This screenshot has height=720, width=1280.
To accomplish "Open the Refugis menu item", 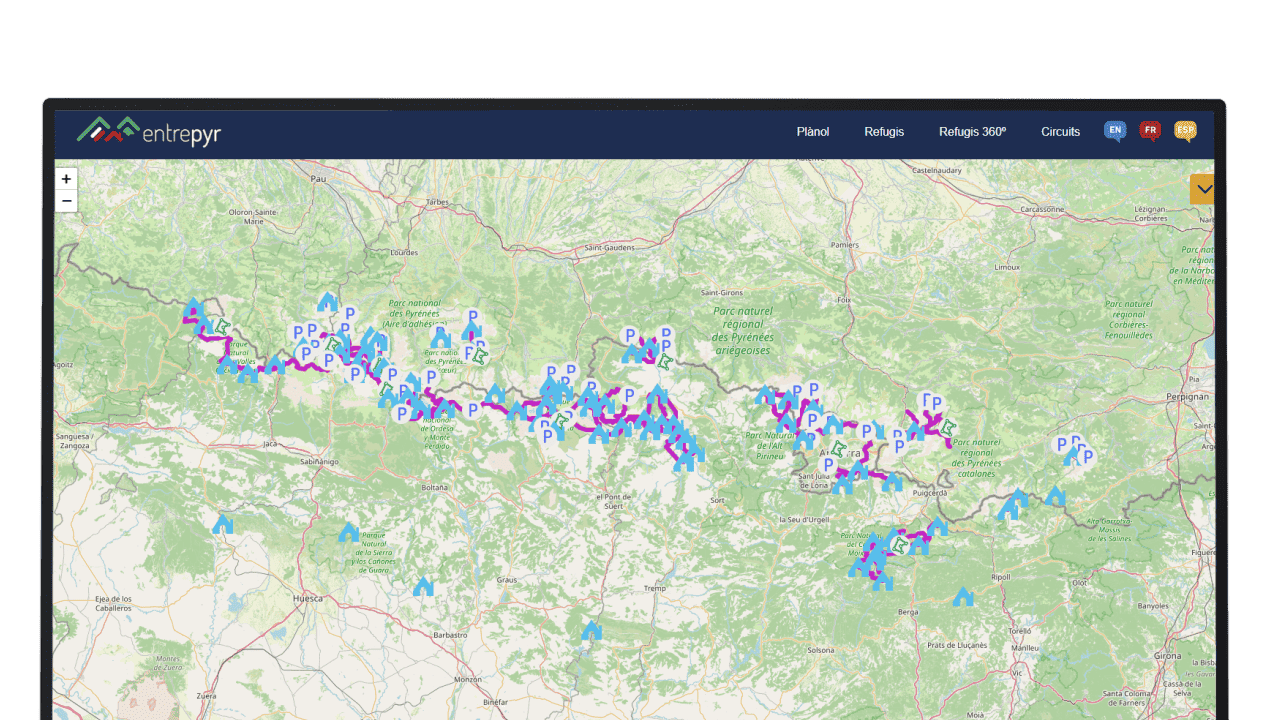I will 884,131.
